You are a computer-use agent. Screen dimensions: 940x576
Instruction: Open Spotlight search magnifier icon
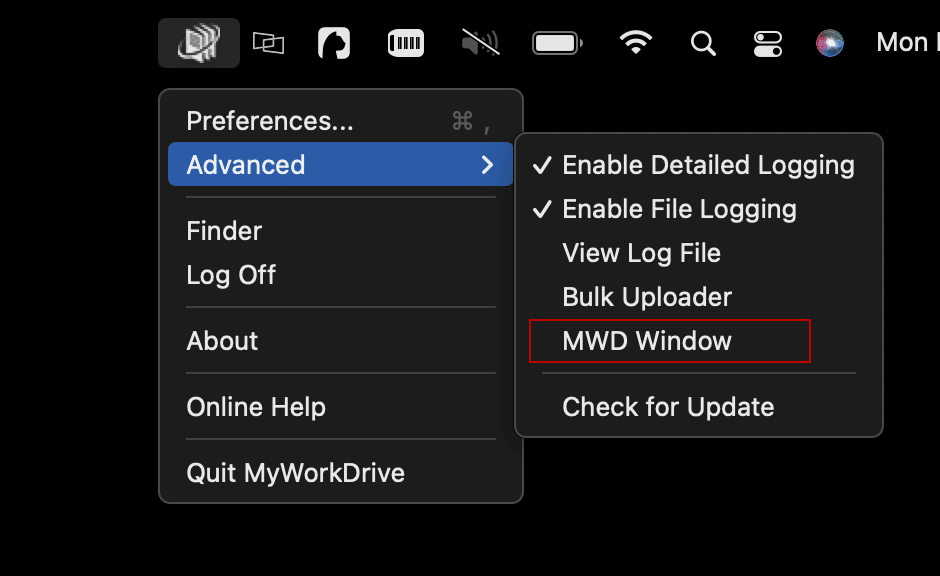704,43
